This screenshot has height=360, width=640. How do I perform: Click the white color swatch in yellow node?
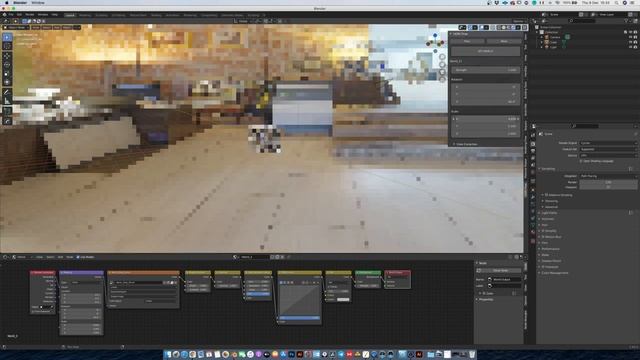tap(343, 300)
